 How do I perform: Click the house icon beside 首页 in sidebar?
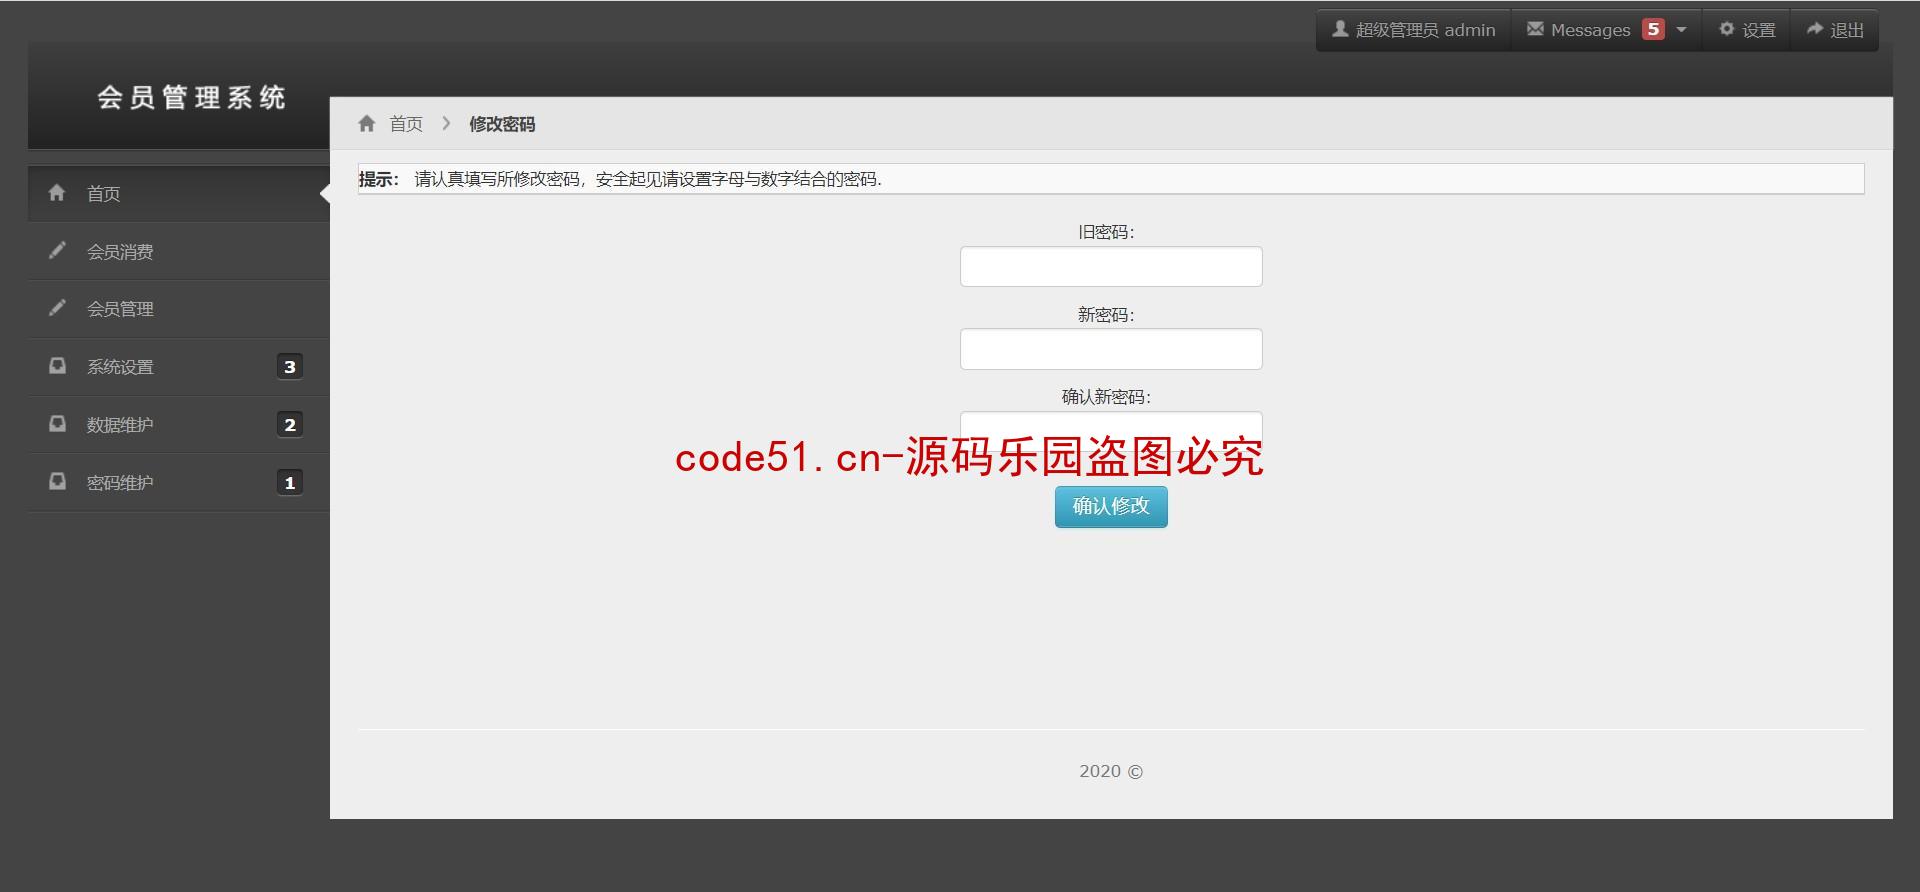(x=57, y=193)
